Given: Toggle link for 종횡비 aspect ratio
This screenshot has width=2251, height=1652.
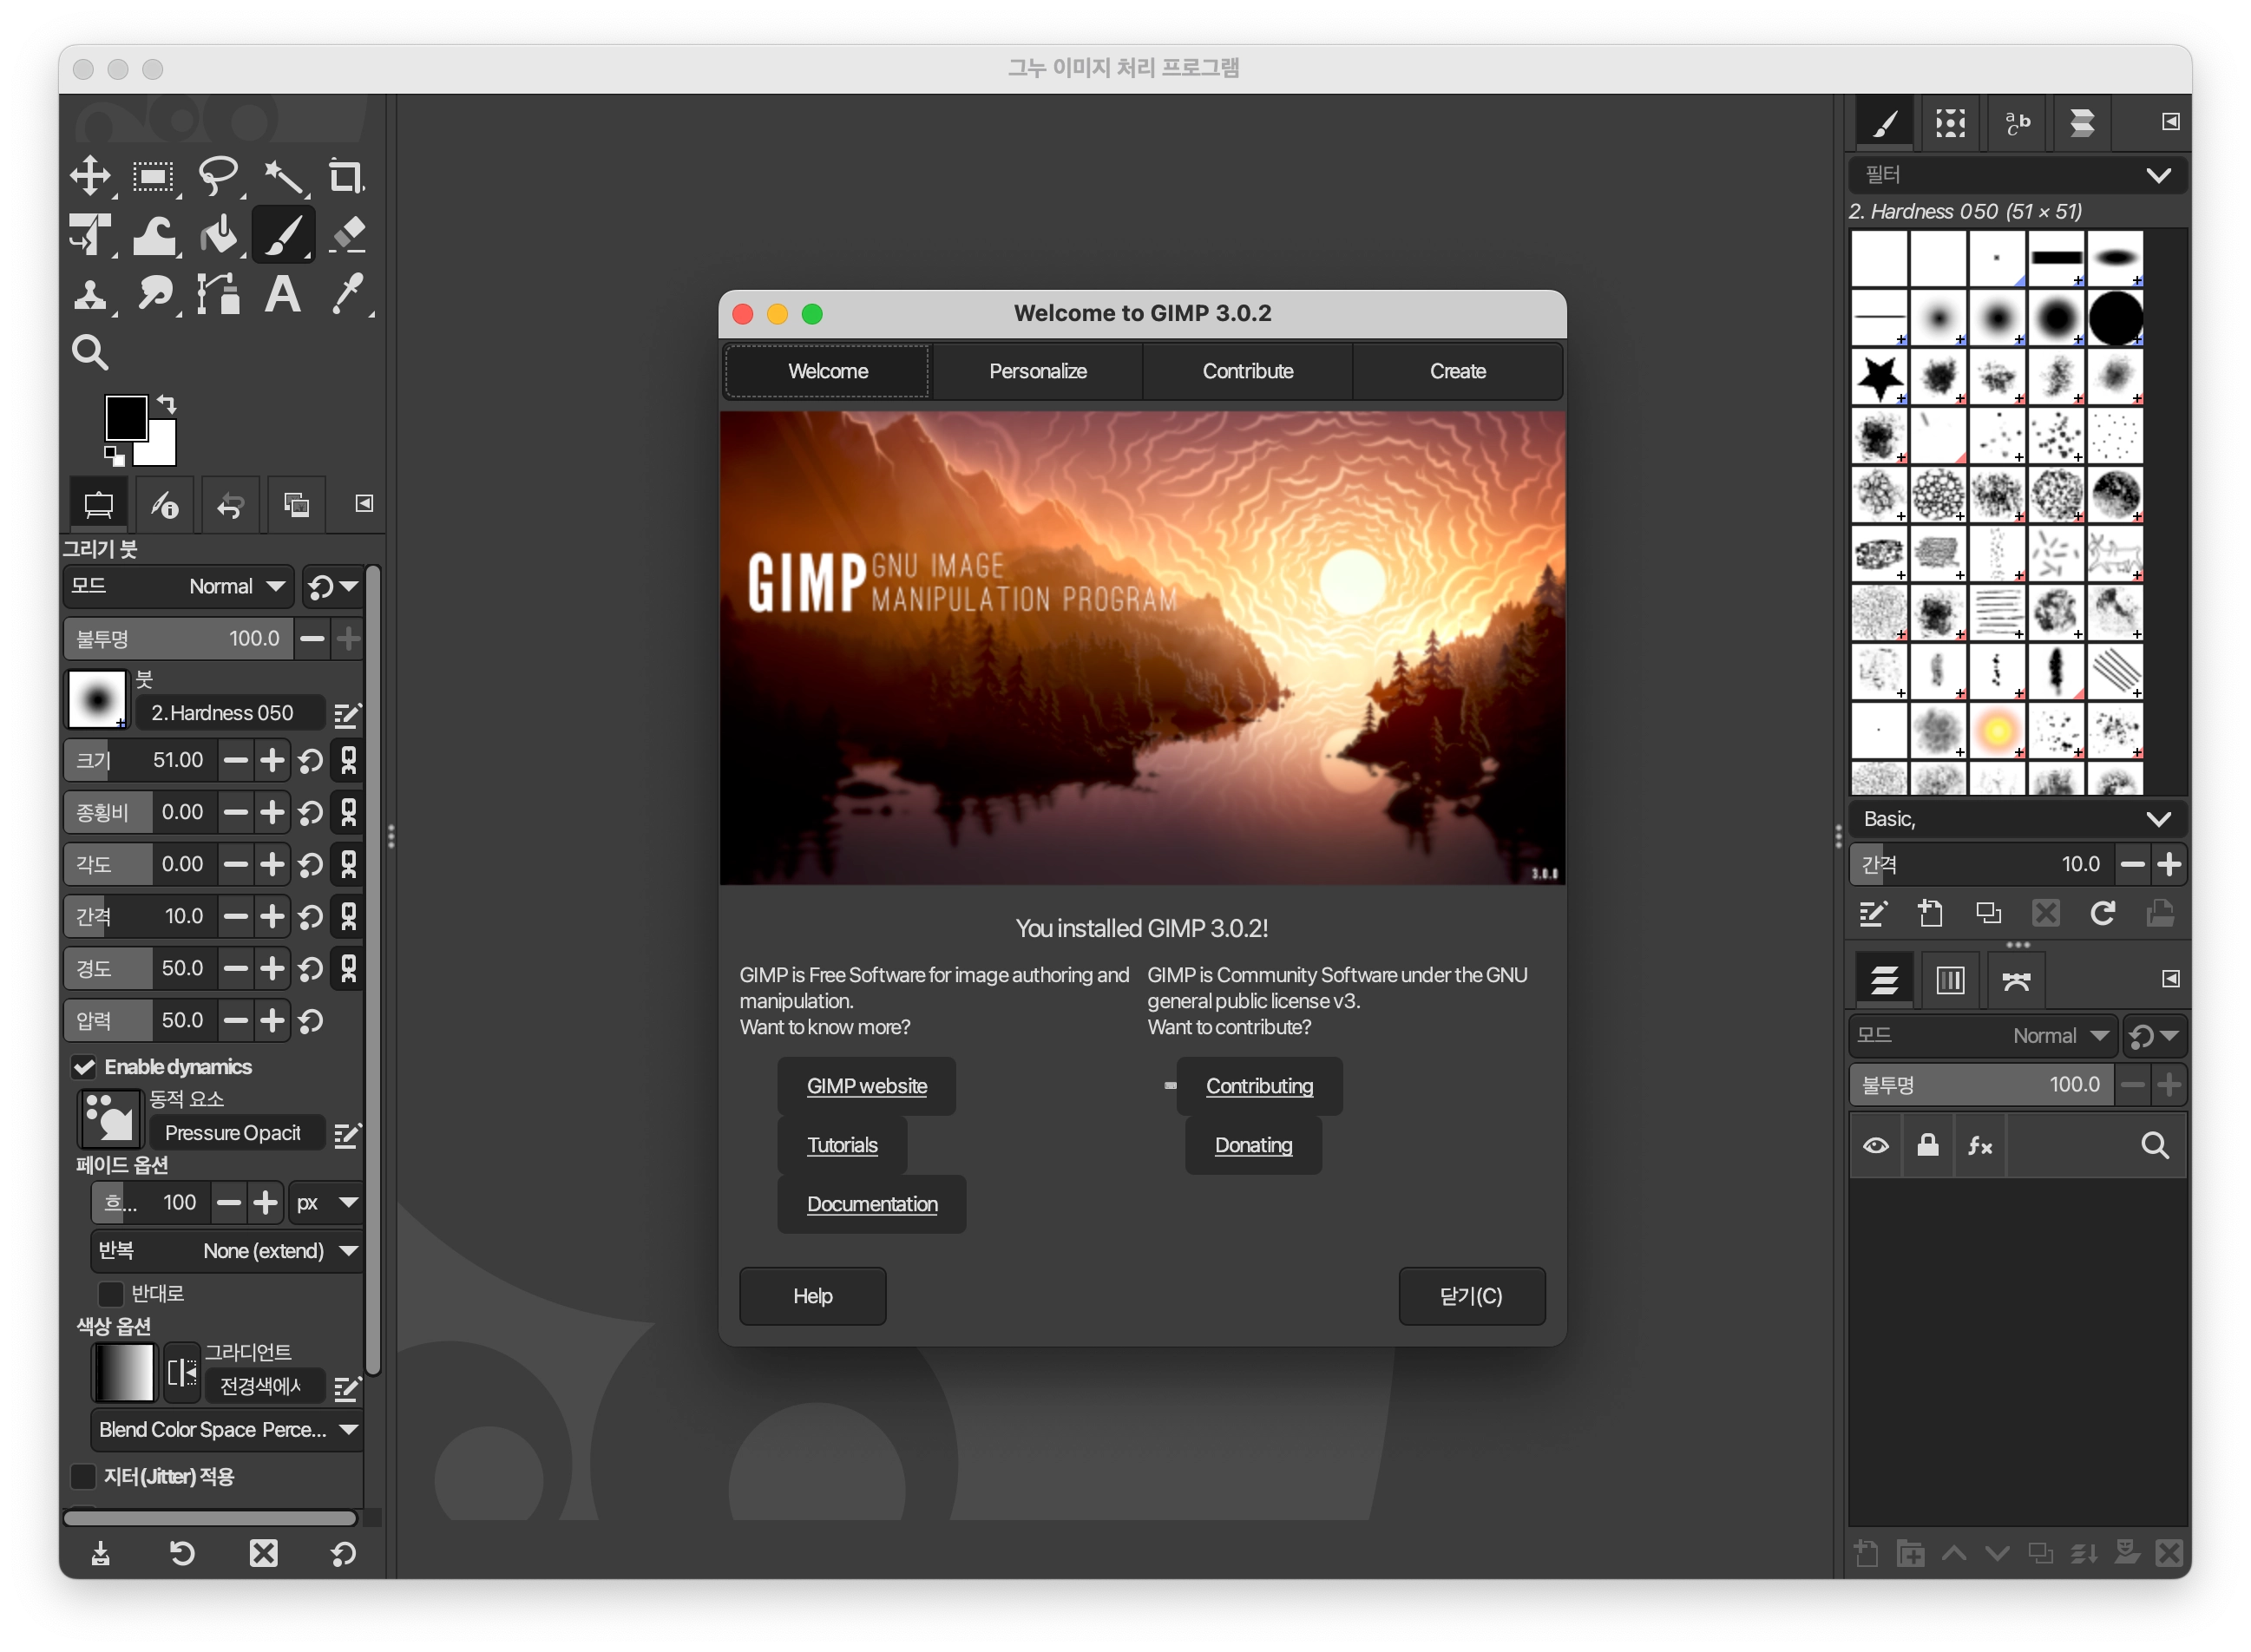Looking at the screenshot, I should [349, 813].
